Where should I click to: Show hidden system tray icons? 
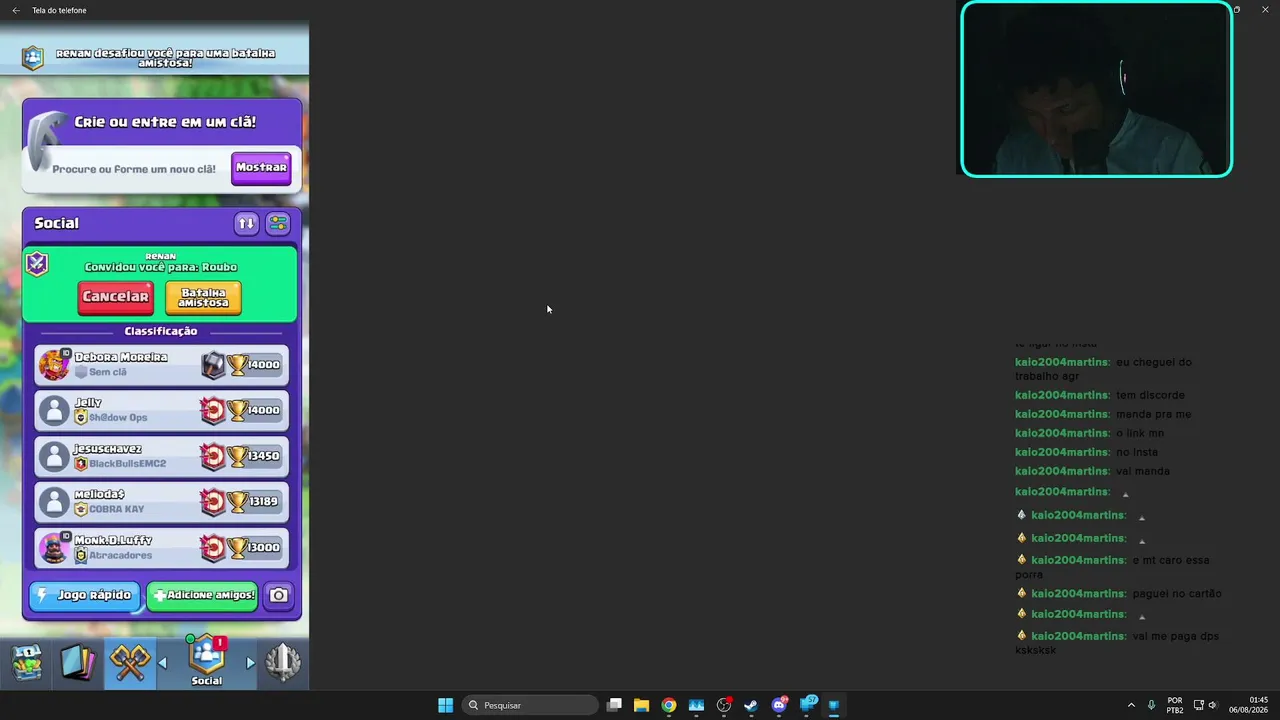pos(1131,705)
